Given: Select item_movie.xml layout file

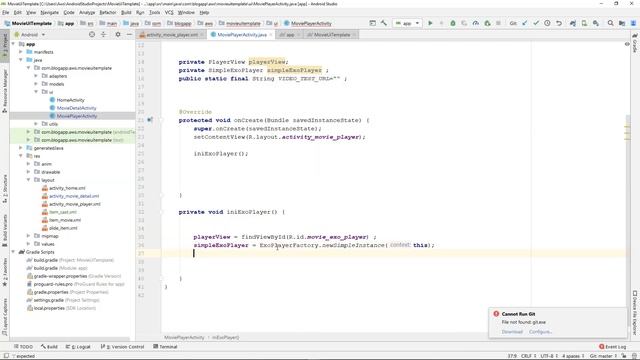Looking at the screenshot, I should (x=65, y=220).
